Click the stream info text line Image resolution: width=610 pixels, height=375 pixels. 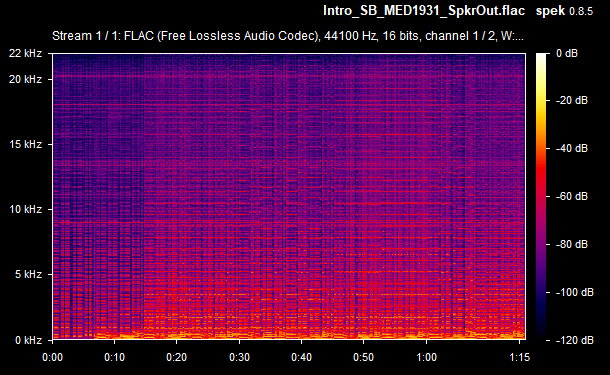[x=287, y=36]
